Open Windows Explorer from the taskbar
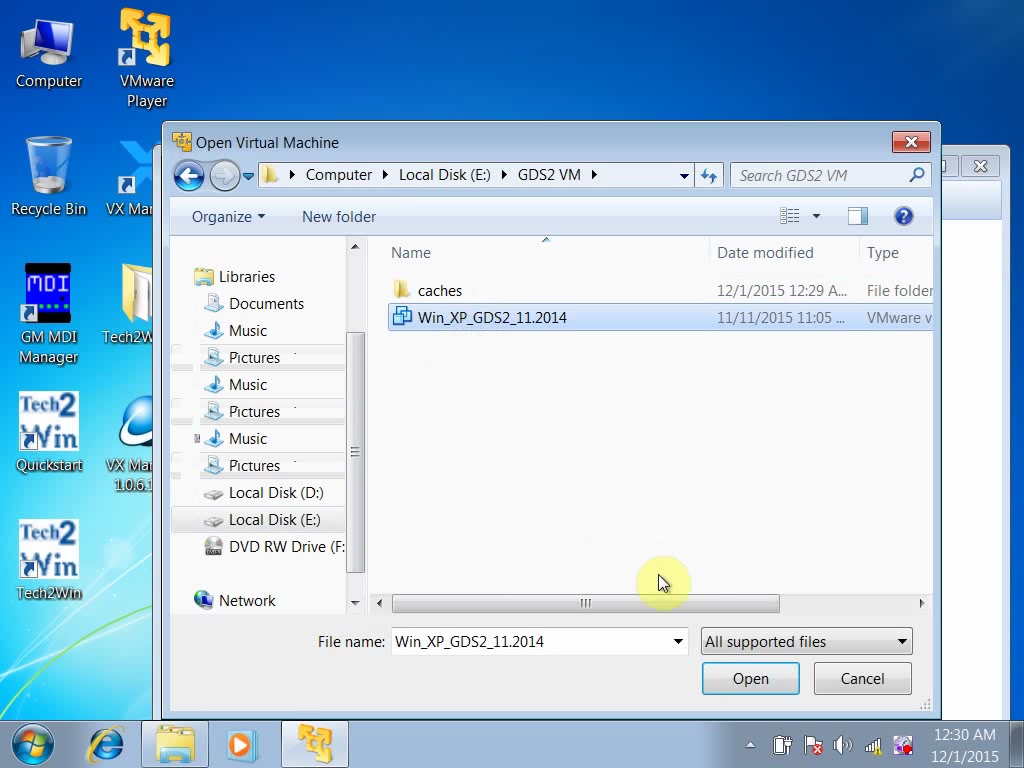Screen dimensions: 1024x768 (174, 744)
